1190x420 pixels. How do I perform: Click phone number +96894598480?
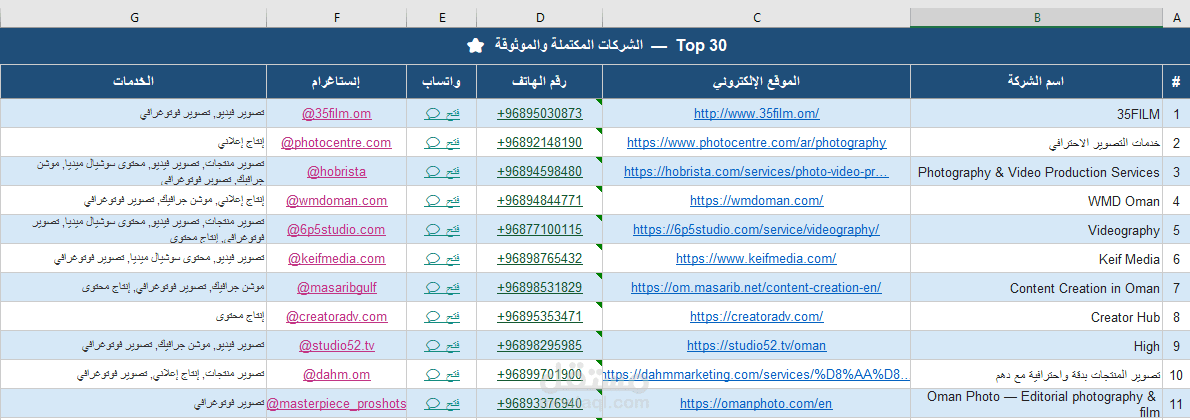point(540,172)
